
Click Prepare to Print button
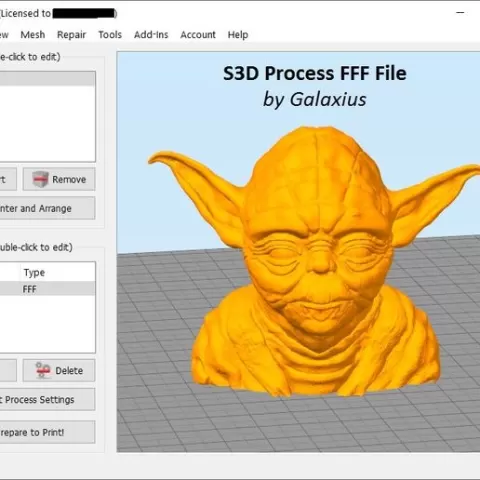[x=47, y=432]
